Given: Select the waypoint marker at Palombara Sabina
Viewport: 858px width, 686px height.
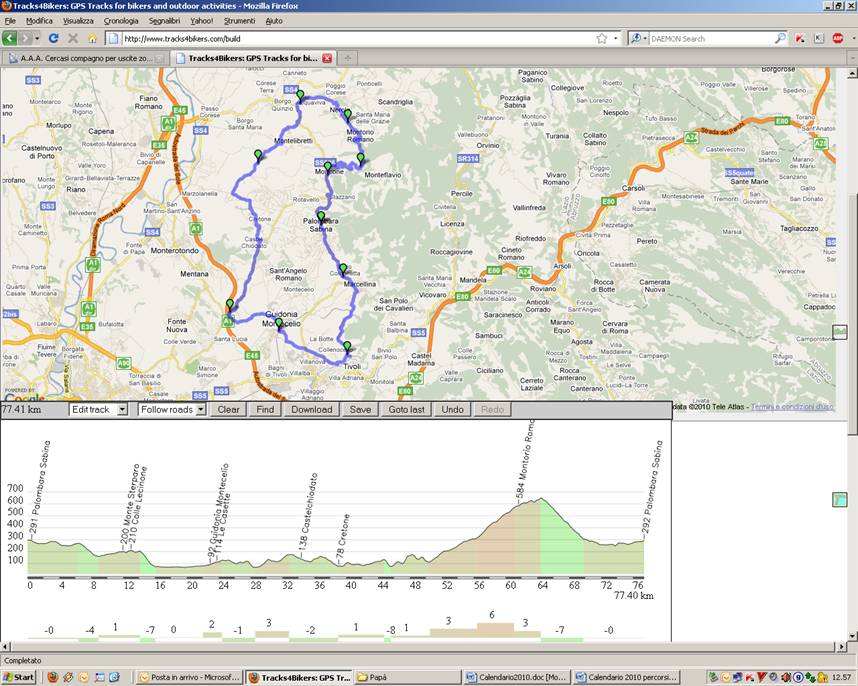Looking at the screenshot, I should point(321,217).
